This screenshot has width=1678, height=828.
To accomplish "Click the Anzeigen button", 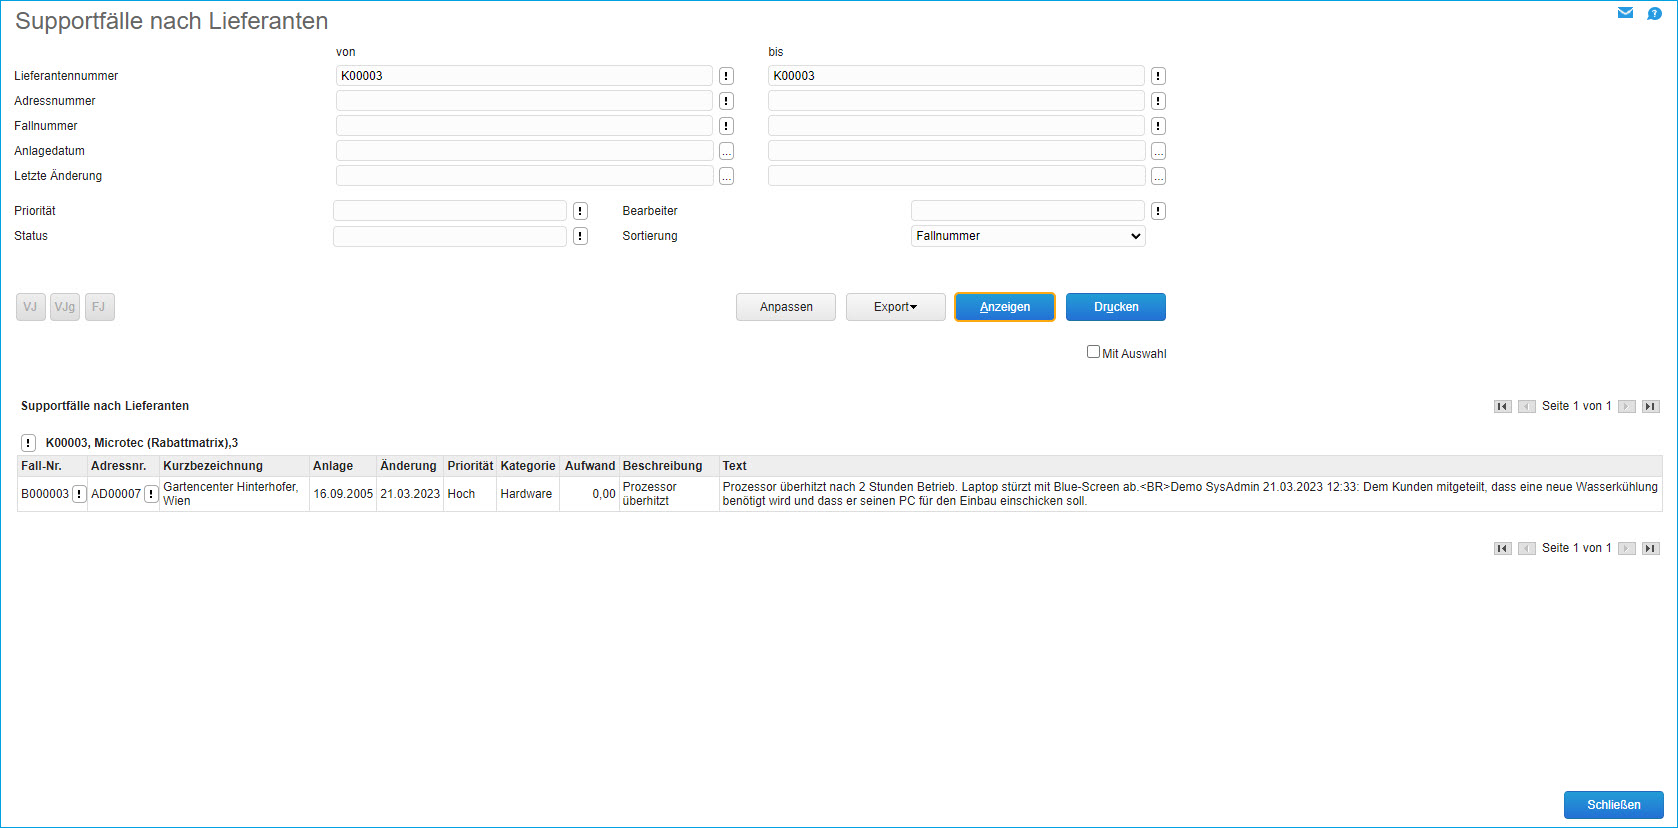I will tap(1004, 307).
